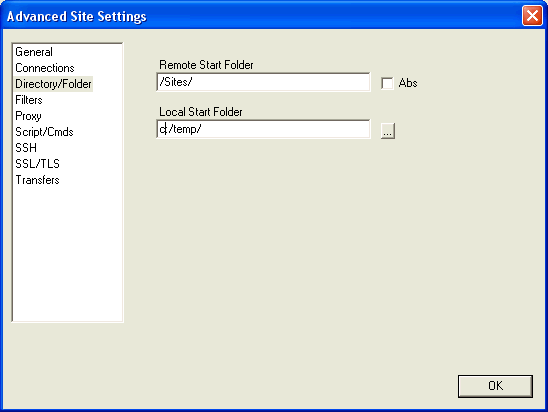Click empty space below Transfers in list

point(67,252)
